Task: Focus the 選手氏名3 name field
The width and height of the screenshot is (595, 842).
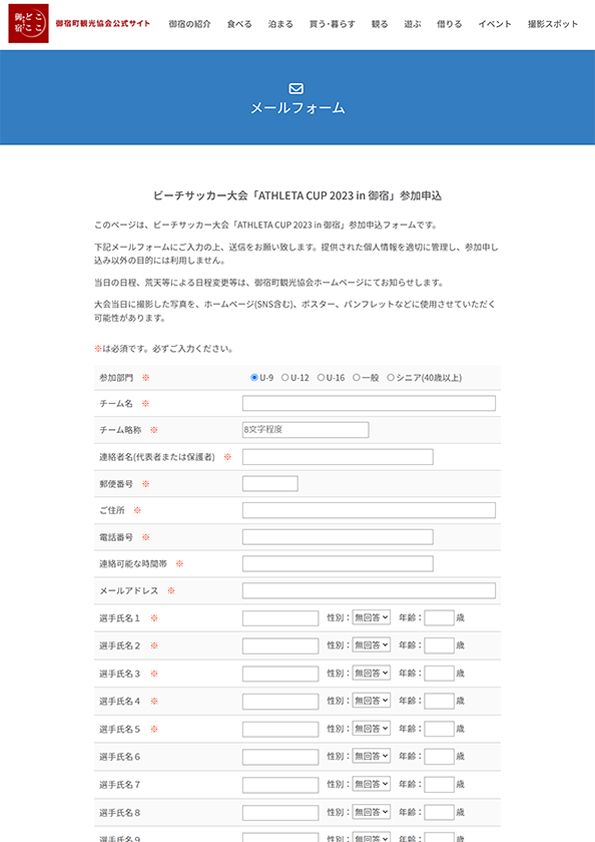Action: (280, 673)
